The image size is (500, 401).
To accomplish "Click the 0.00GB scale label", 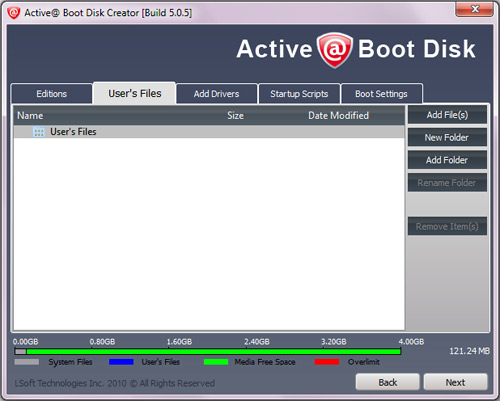I will pos(25,342).
